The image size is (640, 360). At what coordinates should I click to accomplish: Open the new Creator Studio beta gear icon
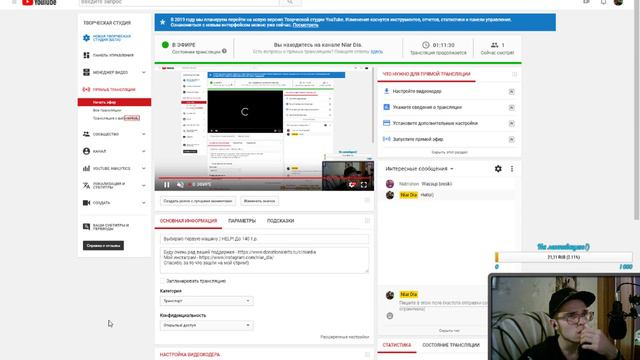coord(86,38)
